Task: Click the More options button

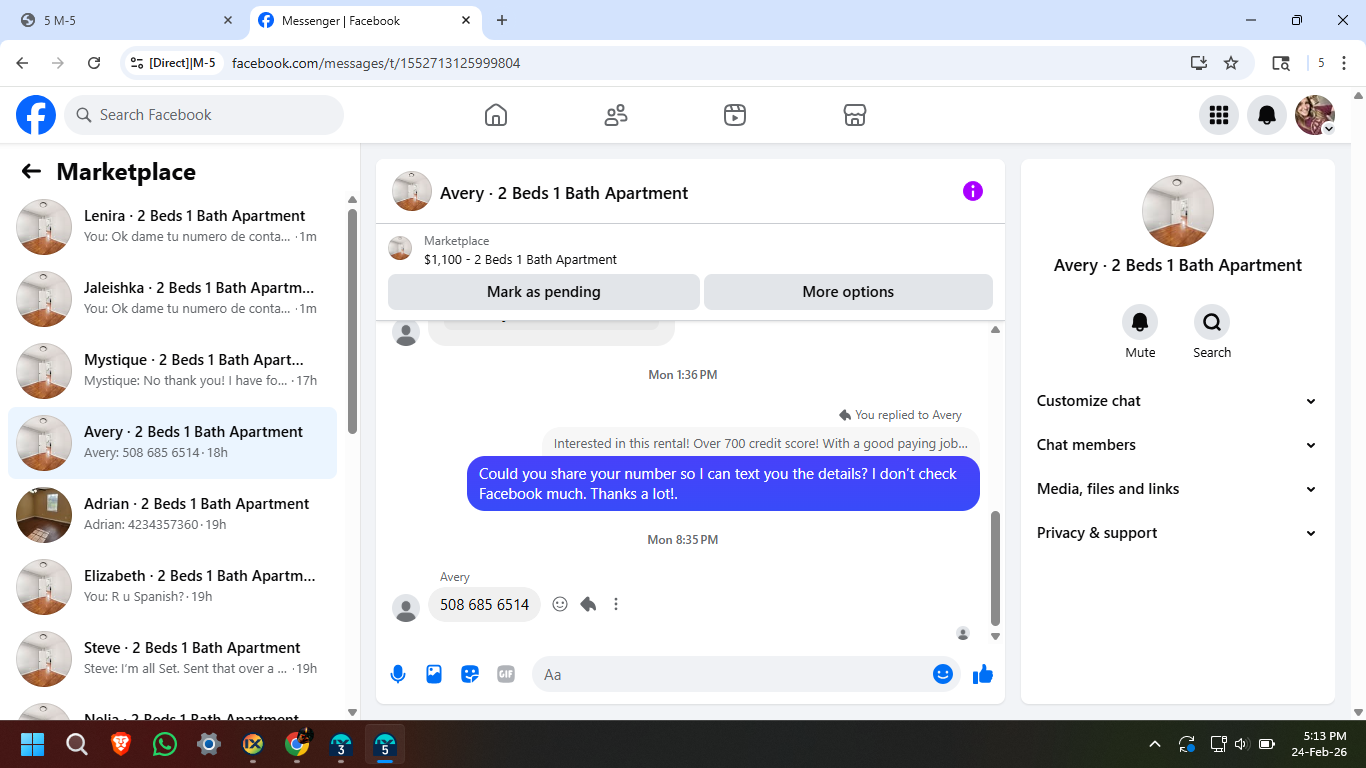Action: [848, 292]
